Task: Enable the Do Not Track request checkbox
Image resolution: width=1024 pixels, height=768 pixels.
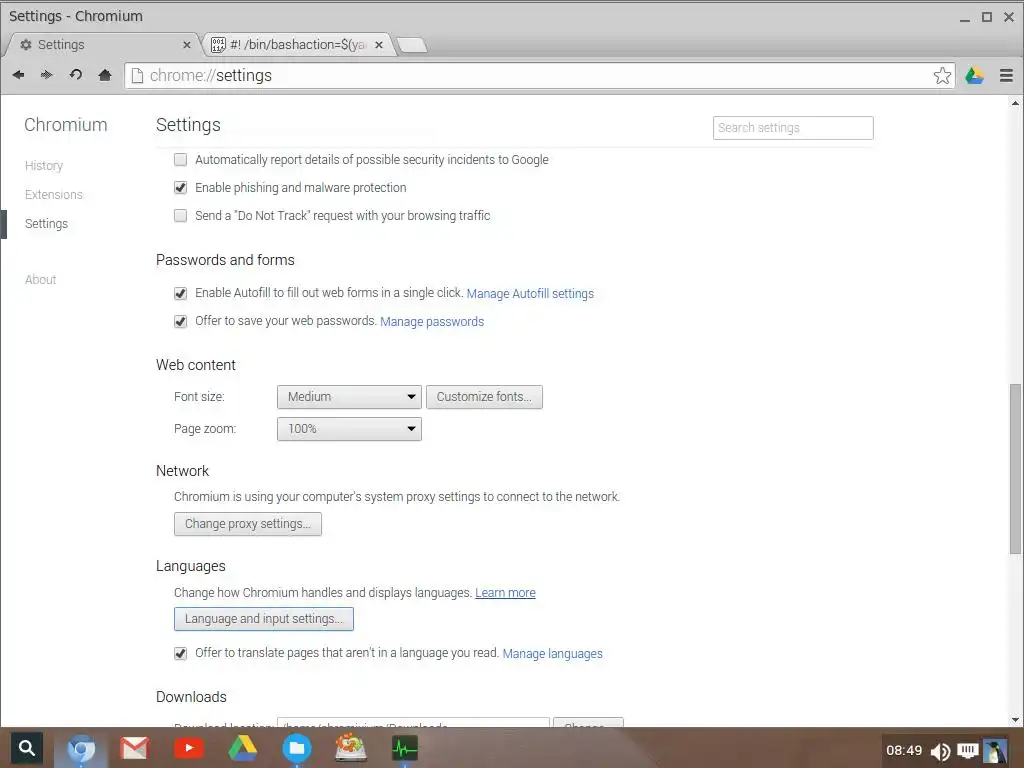Action: click(x=180, y=216)
